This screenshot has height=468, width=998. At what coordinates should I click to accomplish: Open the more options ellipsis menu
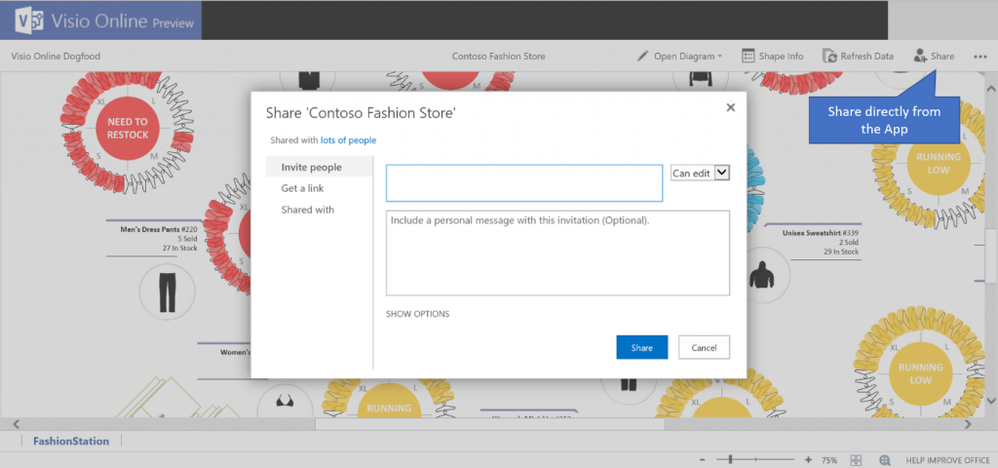[x=980, y=57]
